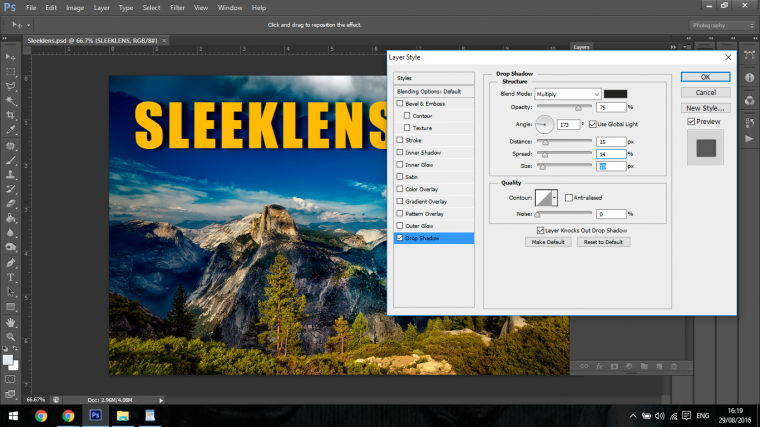Click OK in Layer Style dialog

coord(705,77)
